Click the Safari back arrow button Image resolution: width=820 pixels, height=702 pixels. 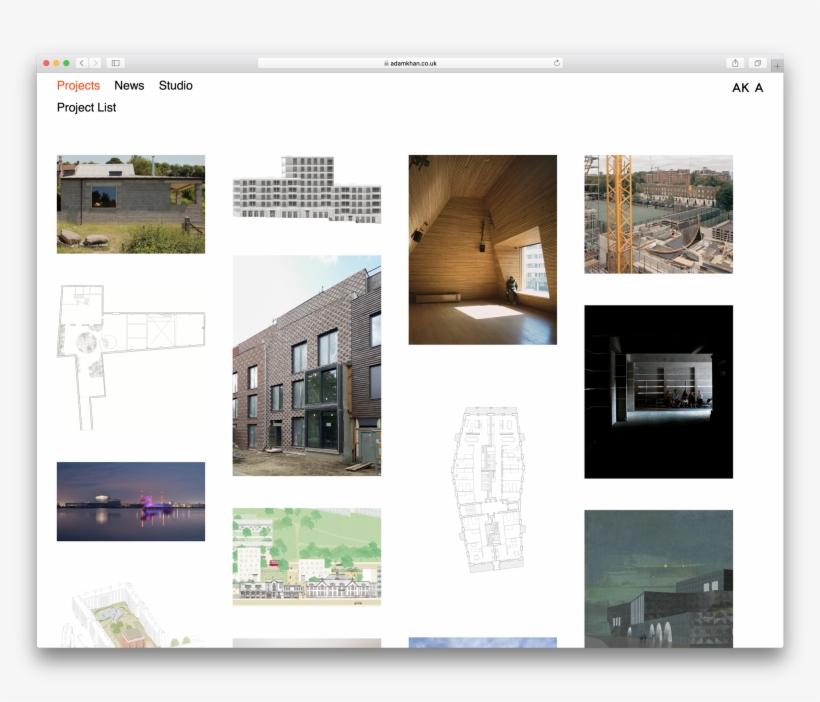point(82,63)
